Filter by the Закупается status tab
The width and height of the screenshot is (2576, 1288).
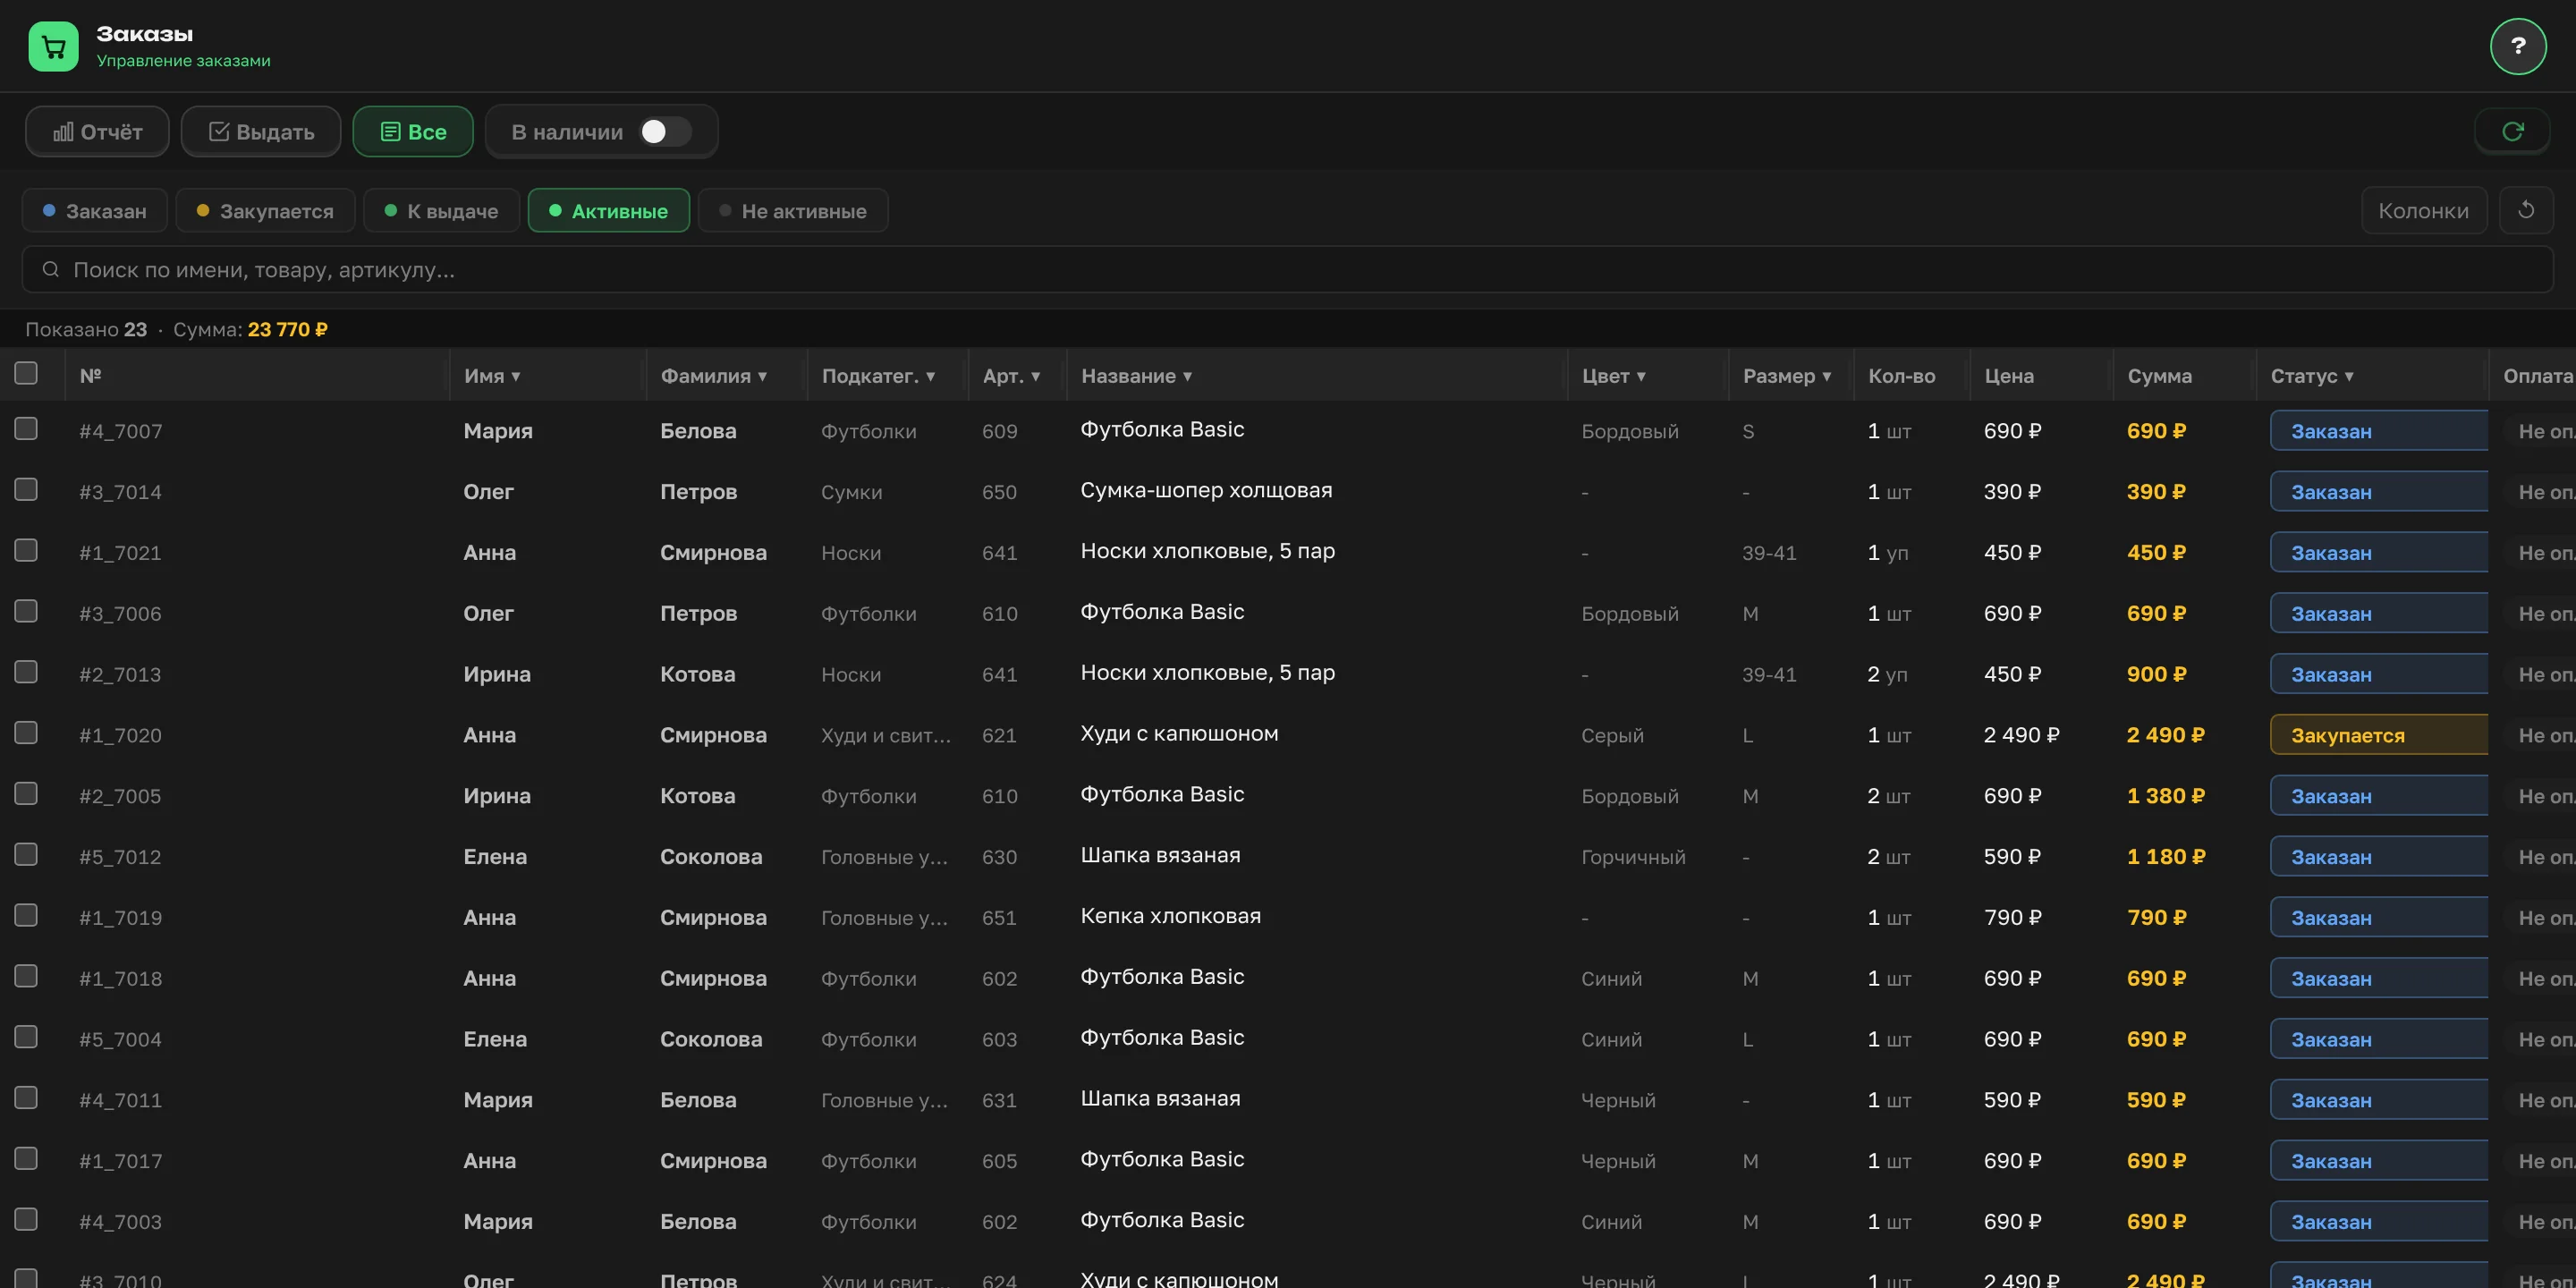click(x=265, y=210)
